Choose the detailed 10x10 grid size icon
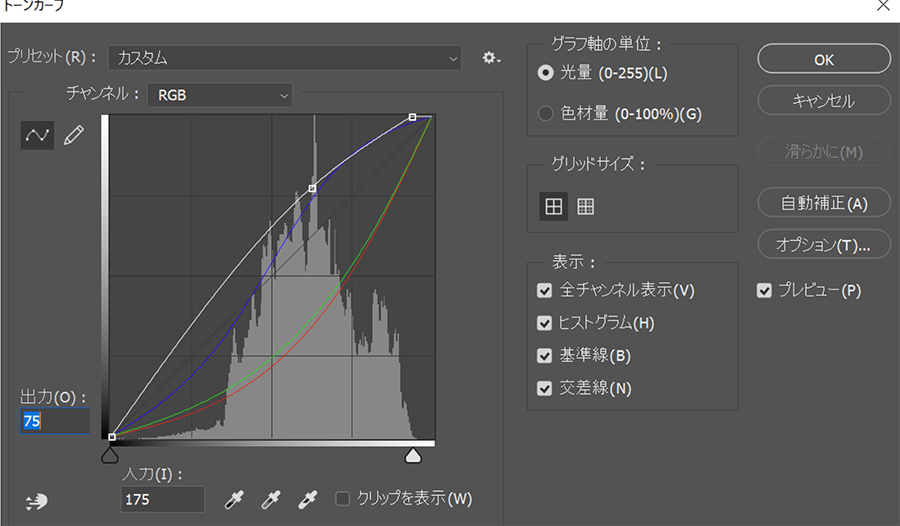Viewport: 900px width, 526px height. tap(585, 206)
